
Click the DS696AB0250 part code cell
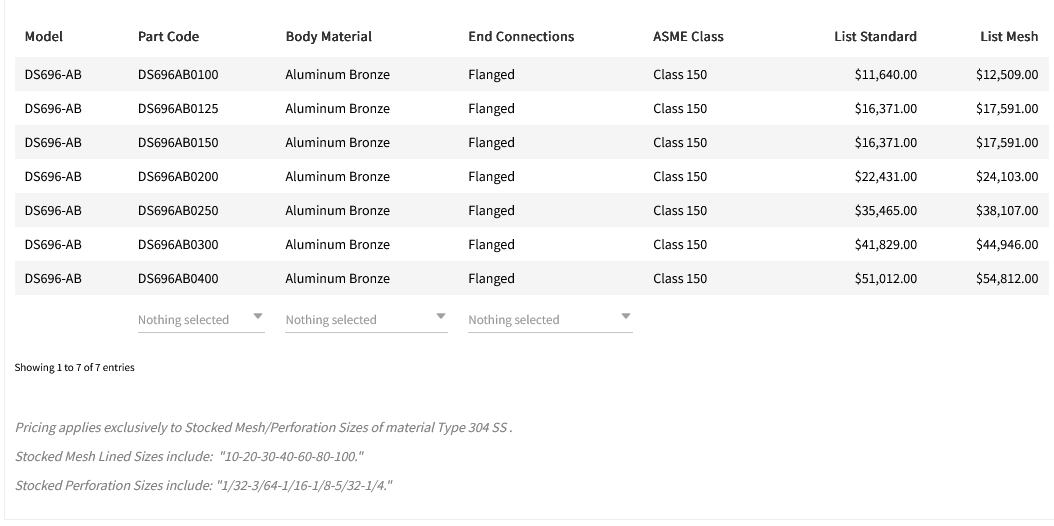coord(178,211)
